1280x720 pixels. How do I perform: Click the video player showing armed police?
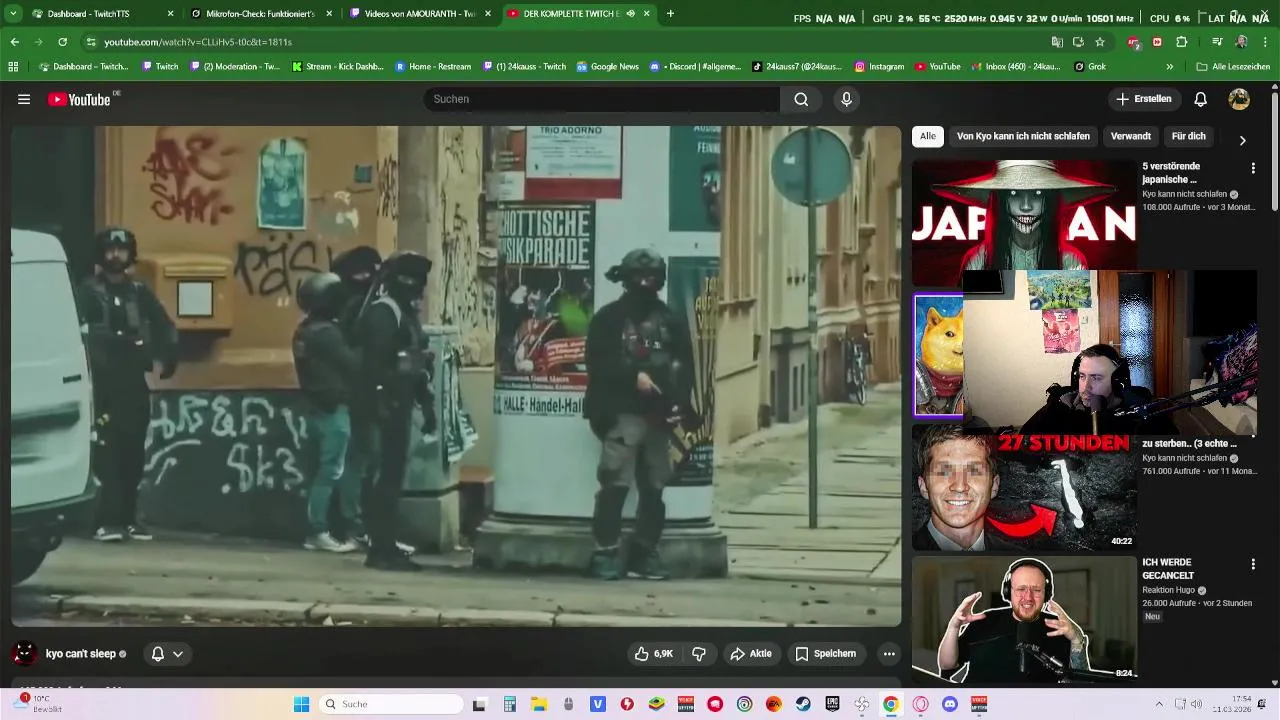[456, 376]
